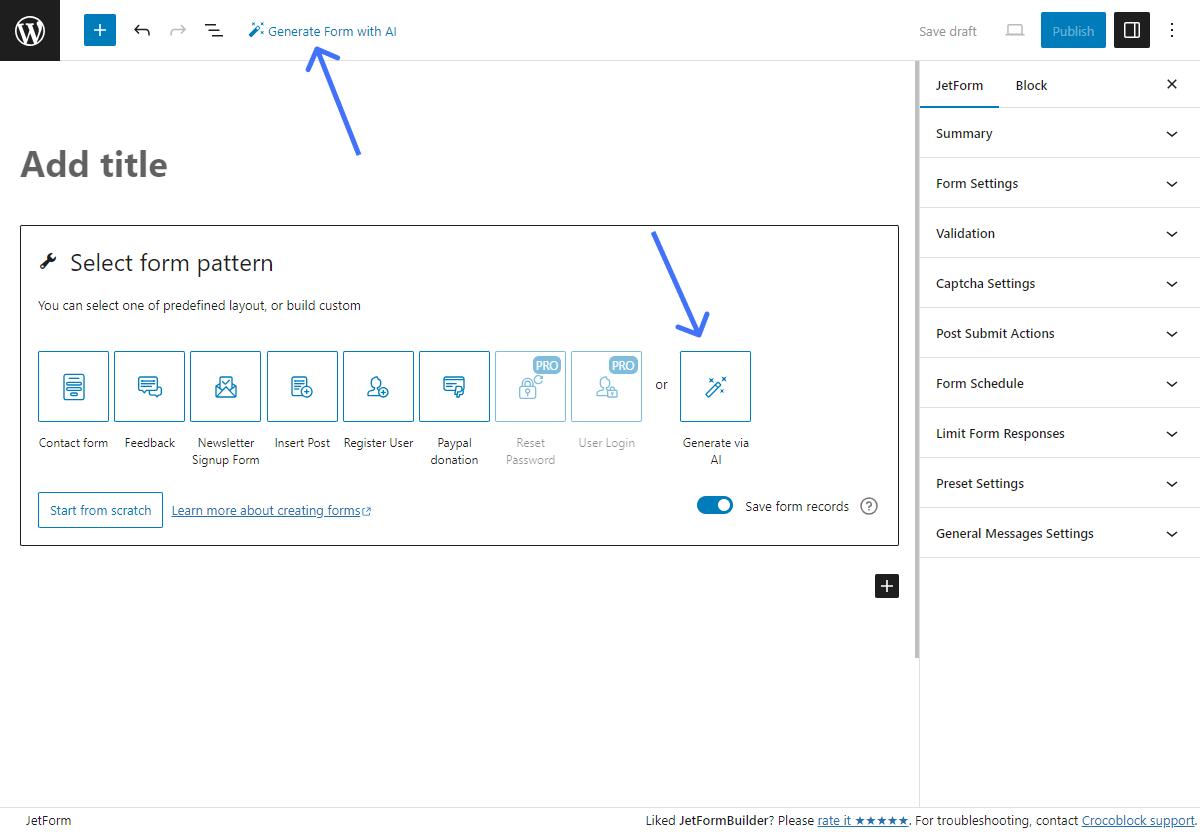Viewport: 1200px width, 832px height.
Task: Click the Start from scratch button
Action: tap(100, 510)
